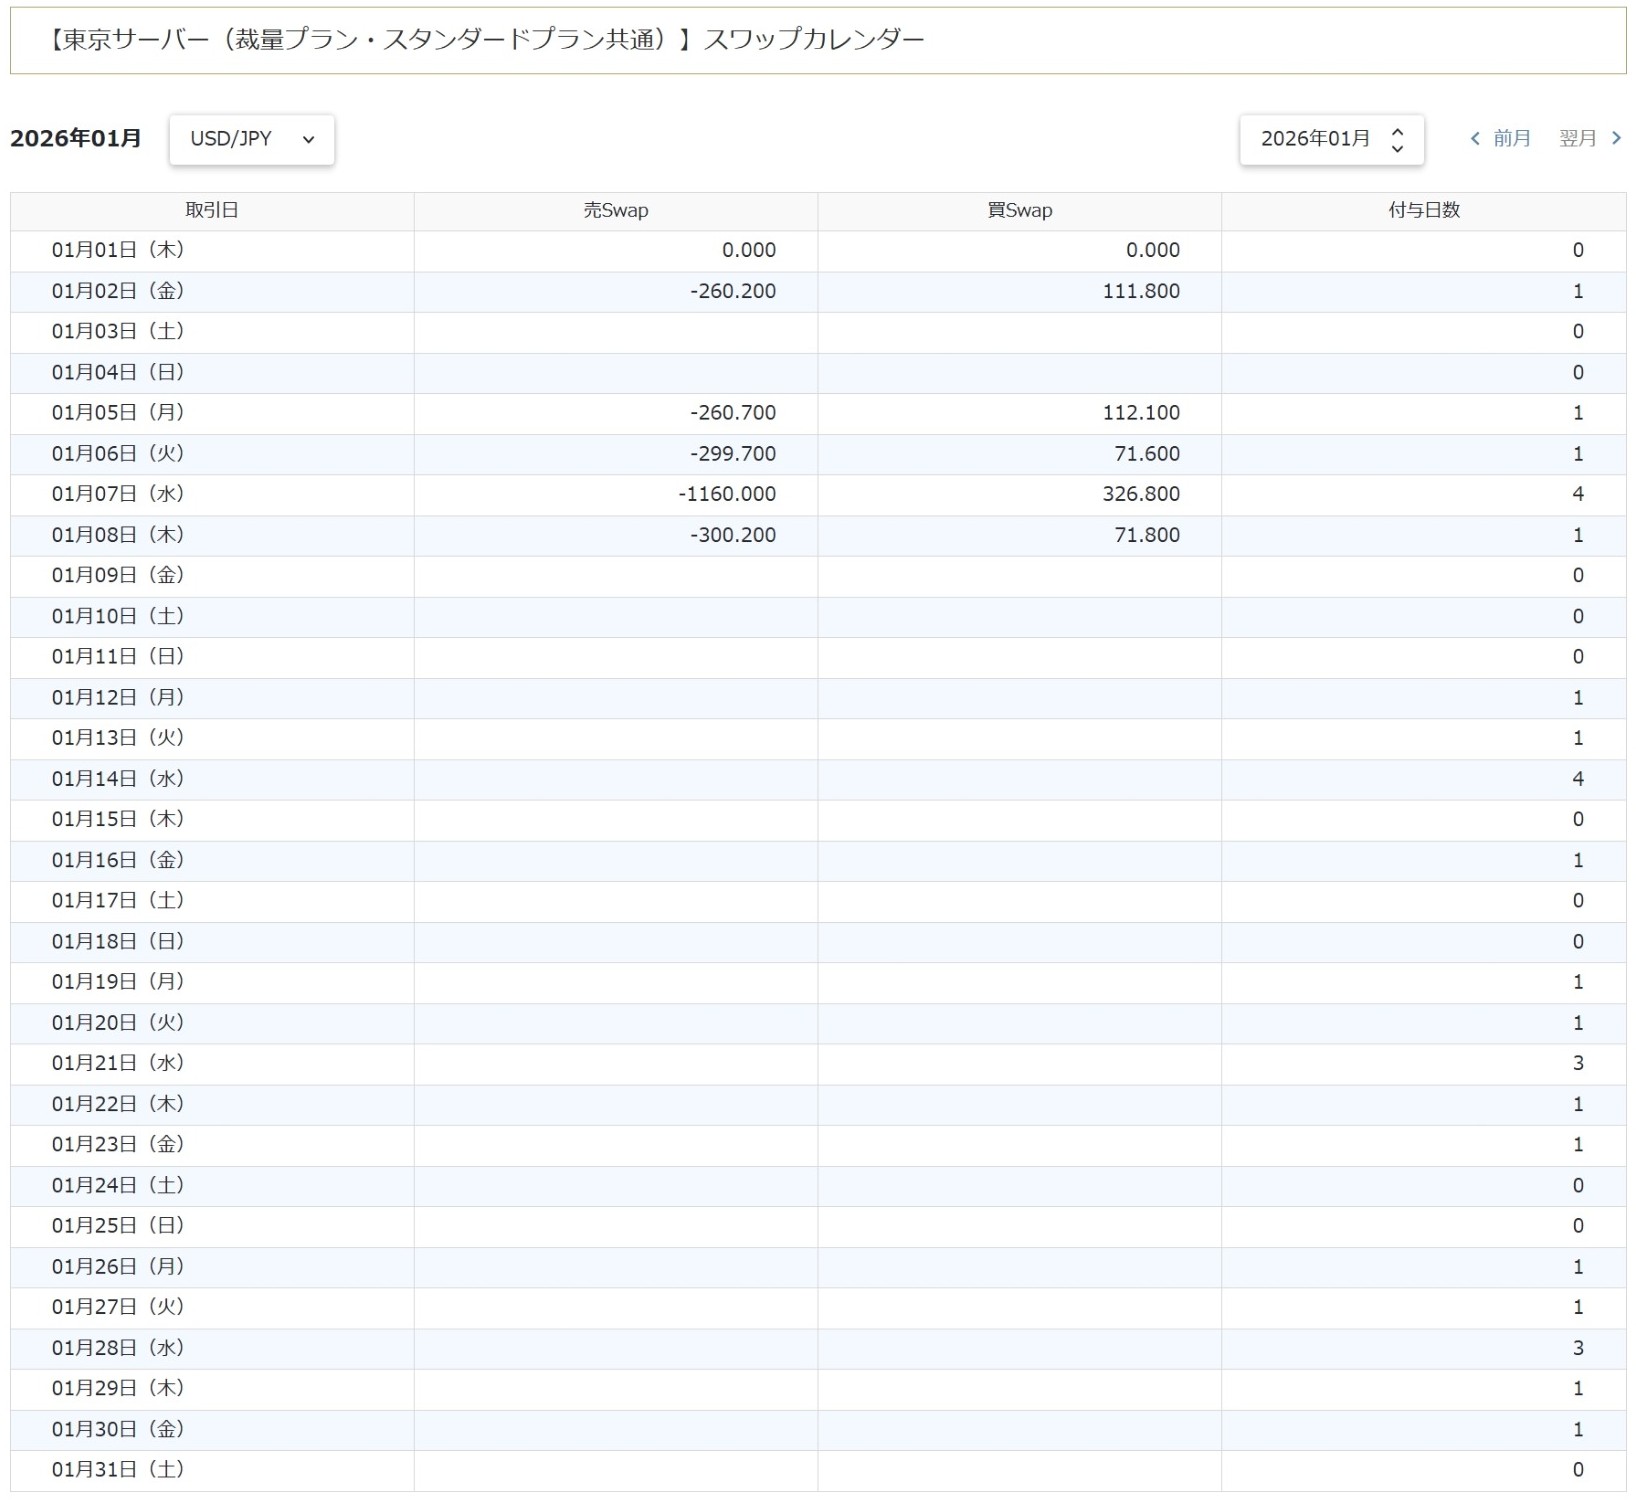This screenshot has width=1636, height=1502.
Task: Click the 取引日 column header
Action: (x=212, y=211)
